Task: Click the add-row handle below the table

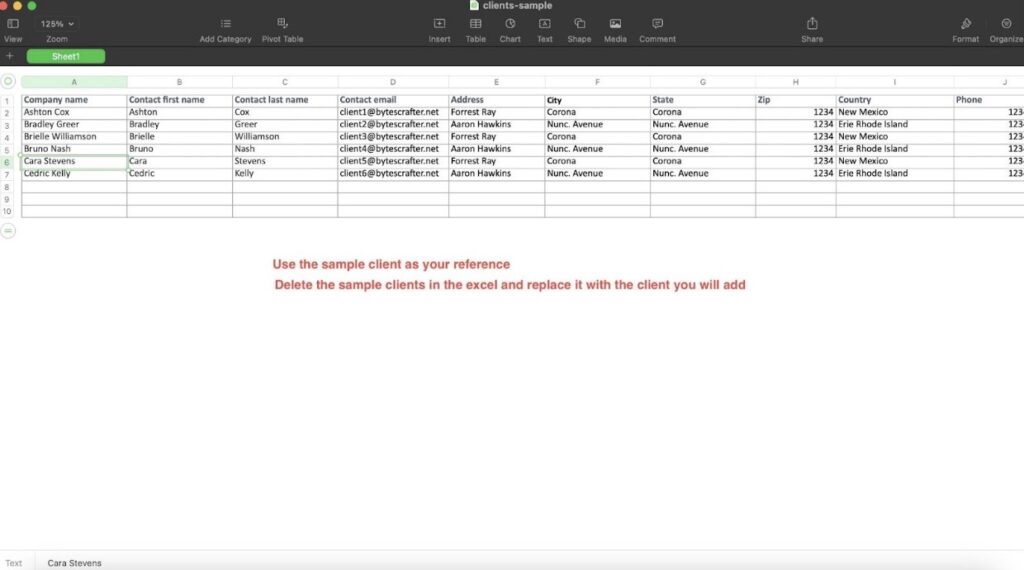Action: pos(9,231)
